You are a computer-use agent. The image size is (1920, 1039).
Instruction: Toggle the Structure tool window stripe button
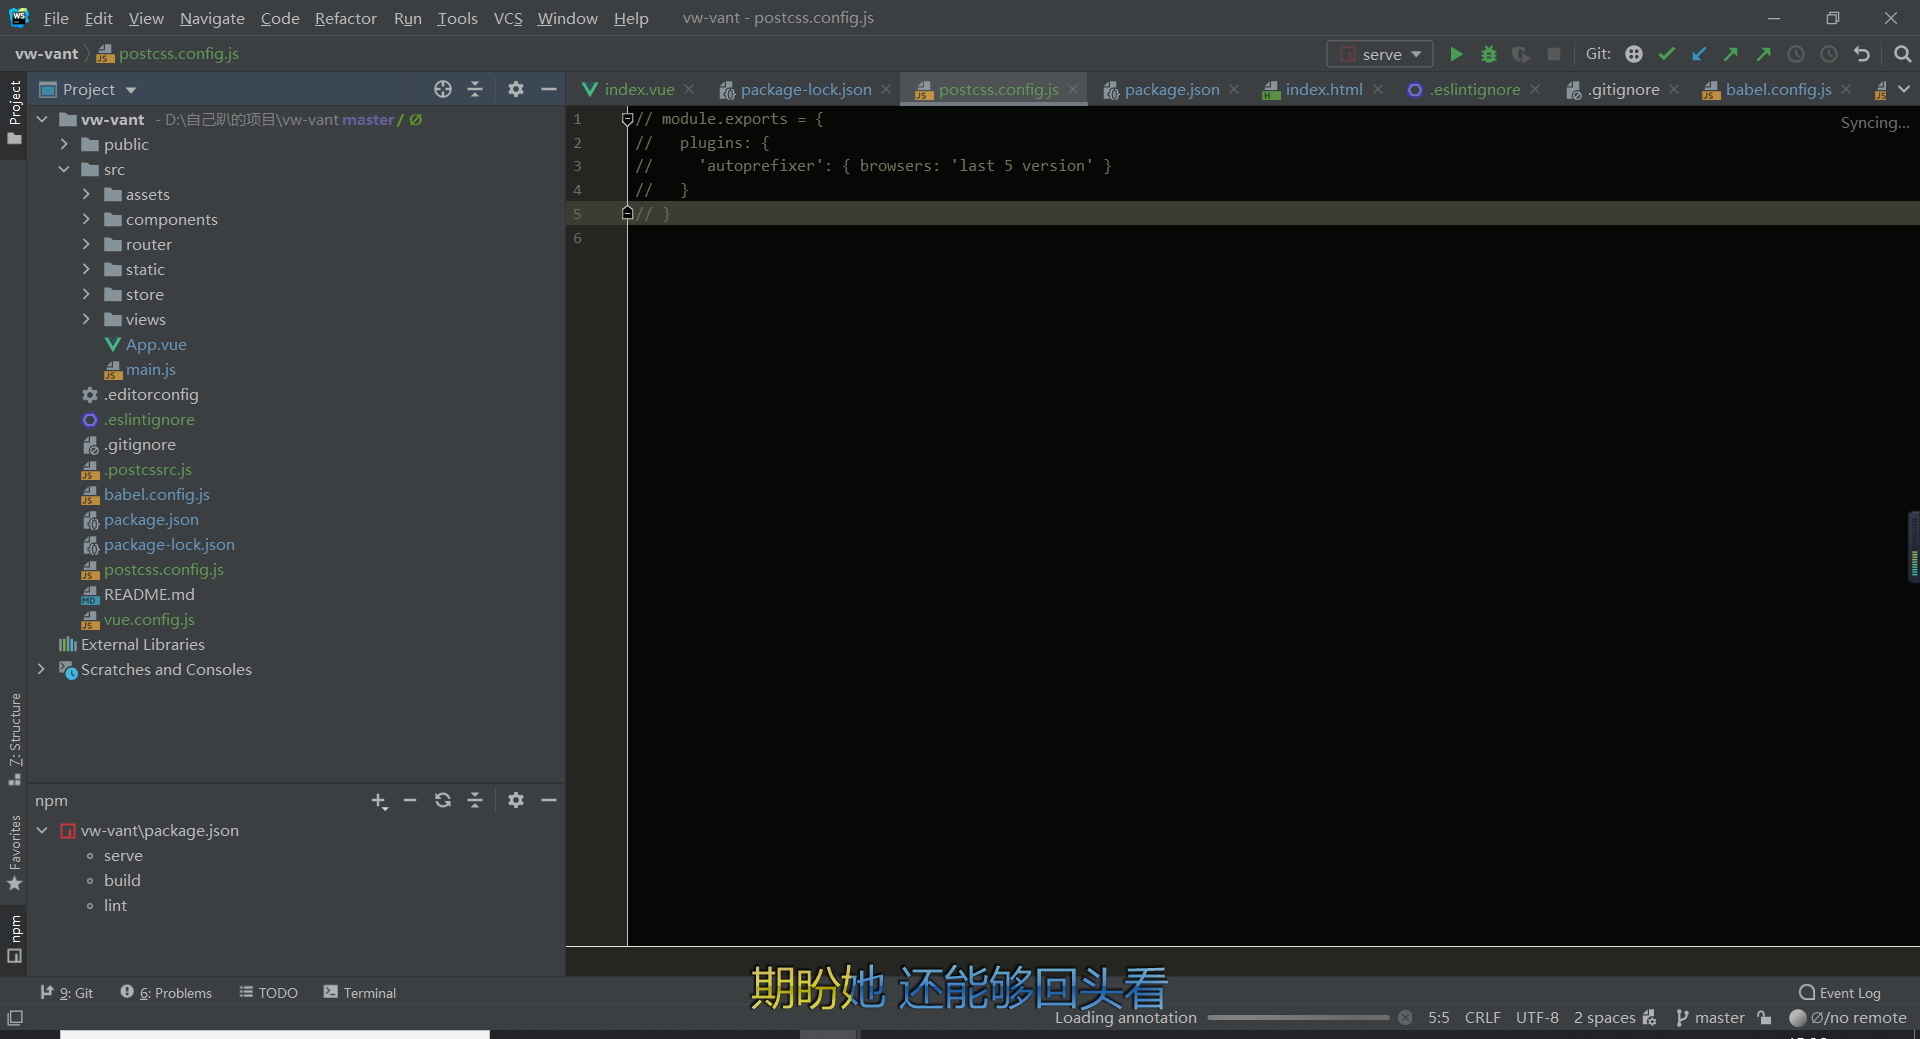(15, 739)
